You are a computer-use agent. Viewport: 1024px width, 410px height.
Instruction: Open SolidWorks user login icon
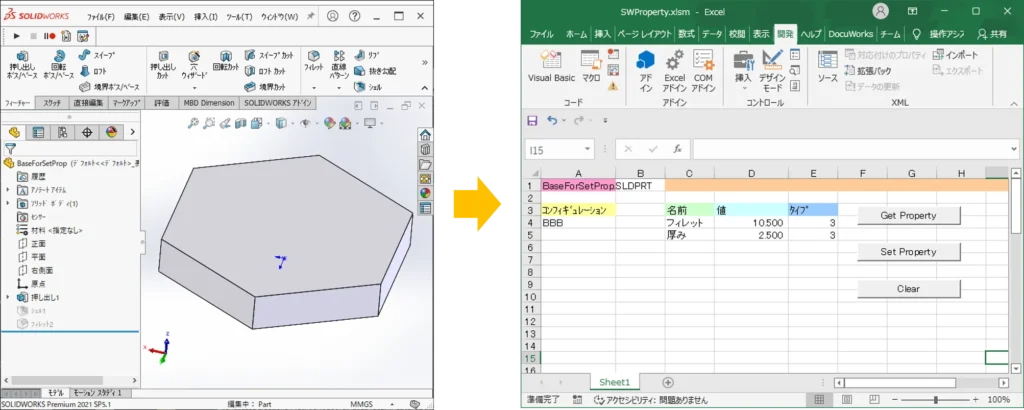tap(332, 16)
